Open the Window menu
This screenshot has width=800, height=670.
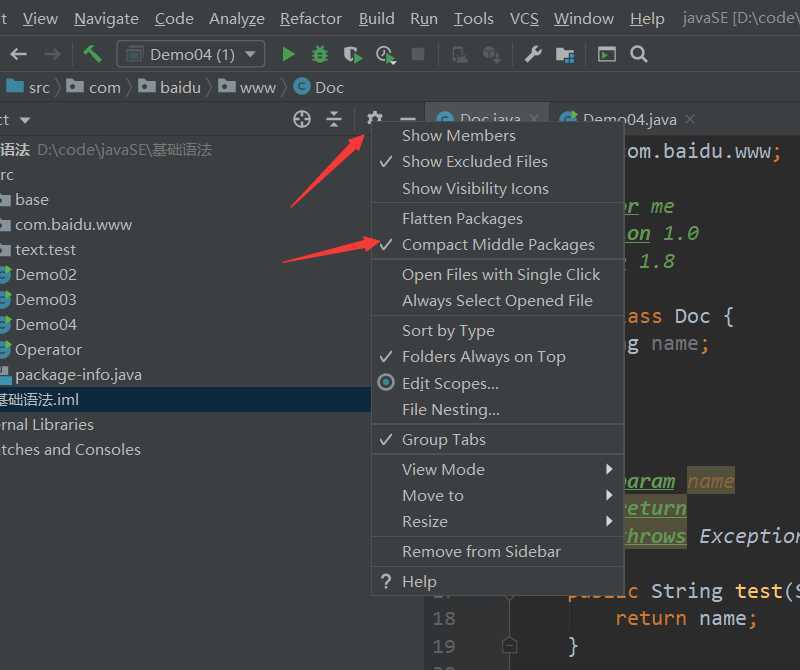click(x=584, y=19)
